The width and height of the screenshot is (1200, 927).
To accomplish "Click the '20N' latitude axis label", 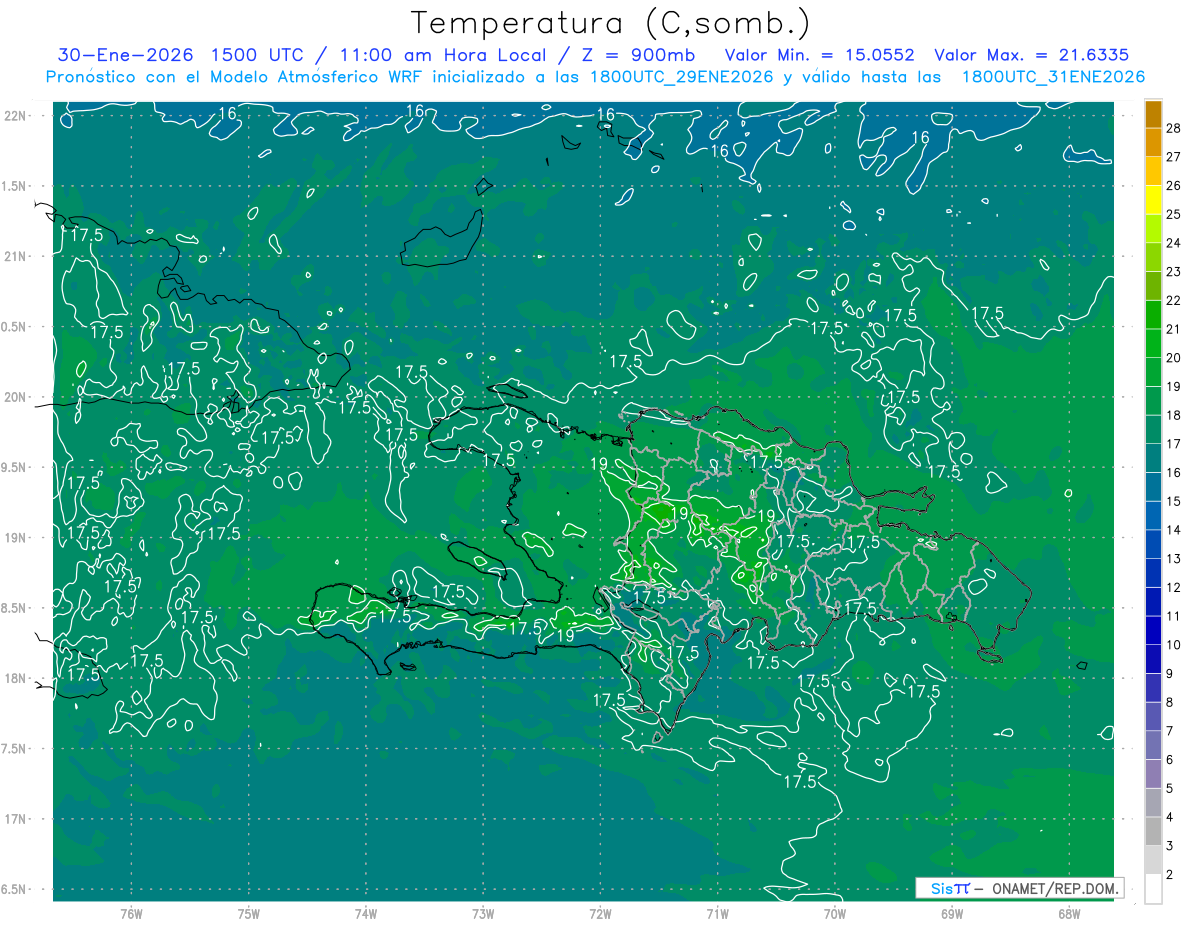I will click(x=16, y=397).
